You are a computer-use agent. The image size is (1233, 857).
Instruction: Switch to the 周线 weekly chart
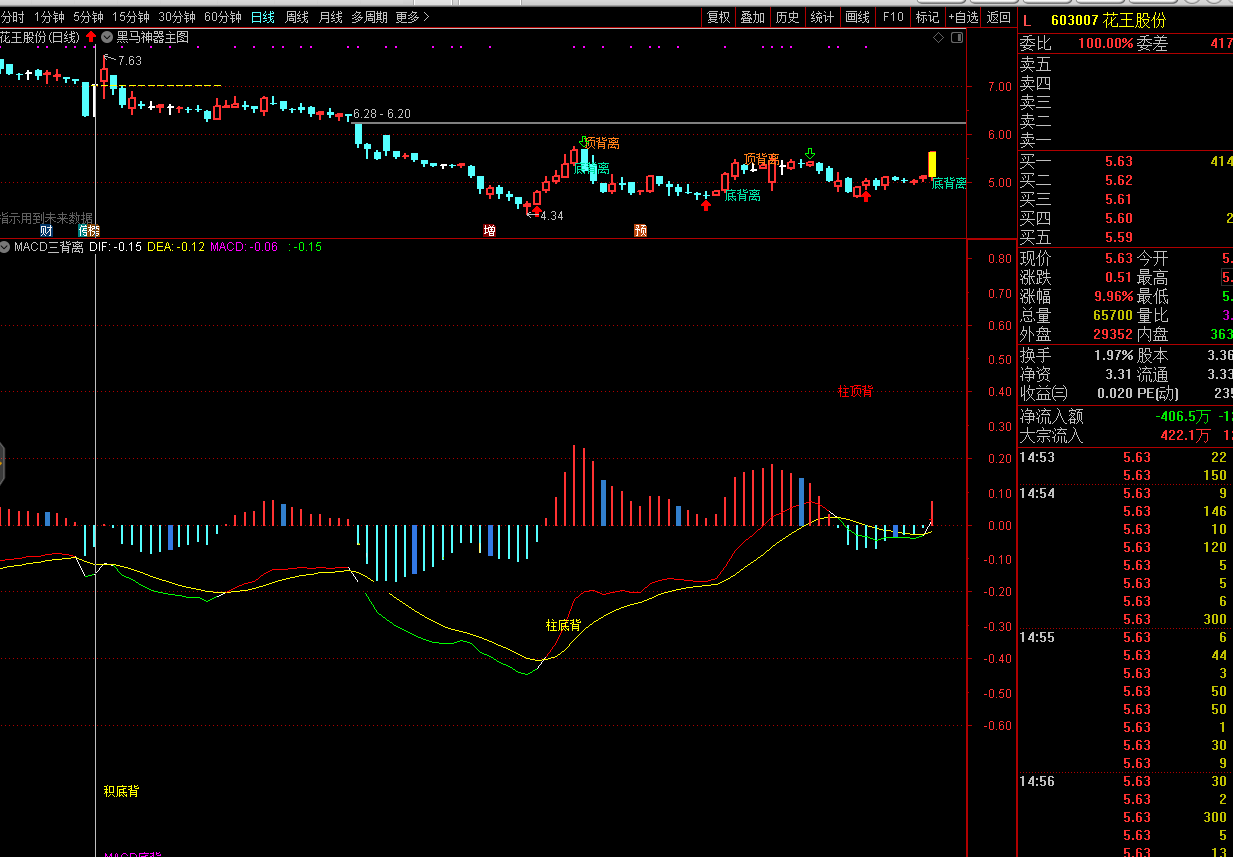297,17
